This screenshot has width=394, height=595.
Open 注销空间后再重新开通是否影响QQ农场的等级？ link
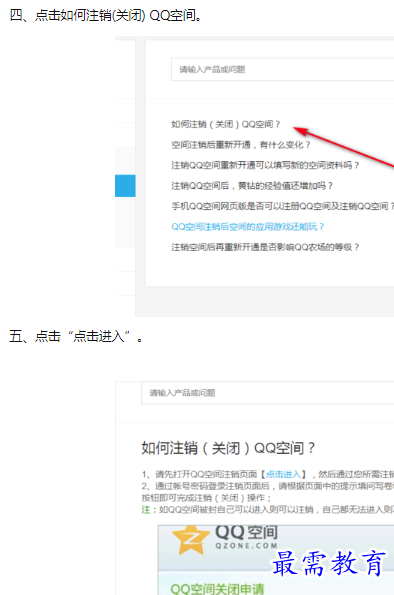[x=265, y=247]
